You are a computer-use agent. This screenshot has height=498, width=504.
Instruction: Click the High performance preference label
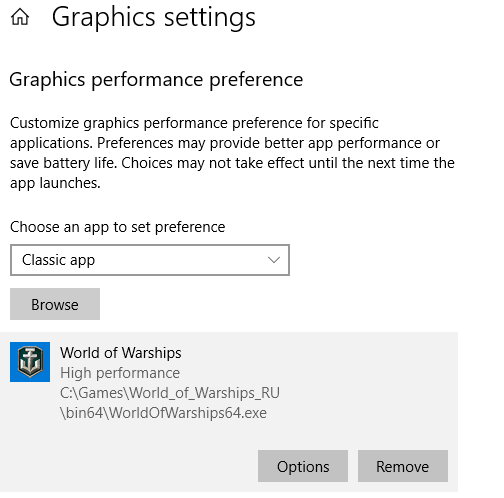120,373
